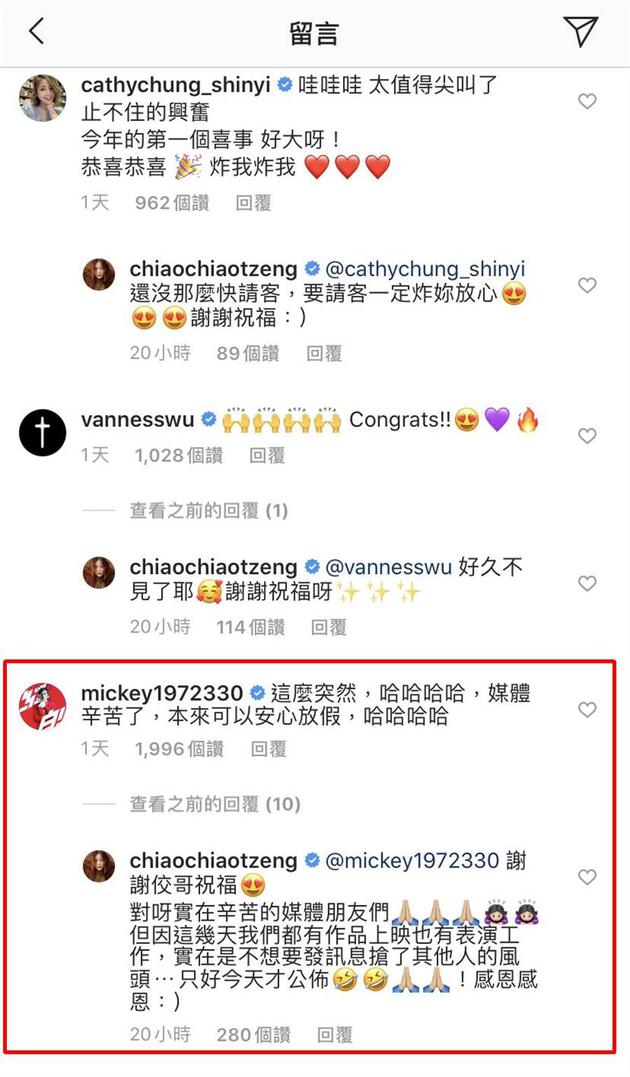Open chiaochiaotzeng avatar in first reply
The width and height of the screenshot is (630, 1077).
pos(99,275)
